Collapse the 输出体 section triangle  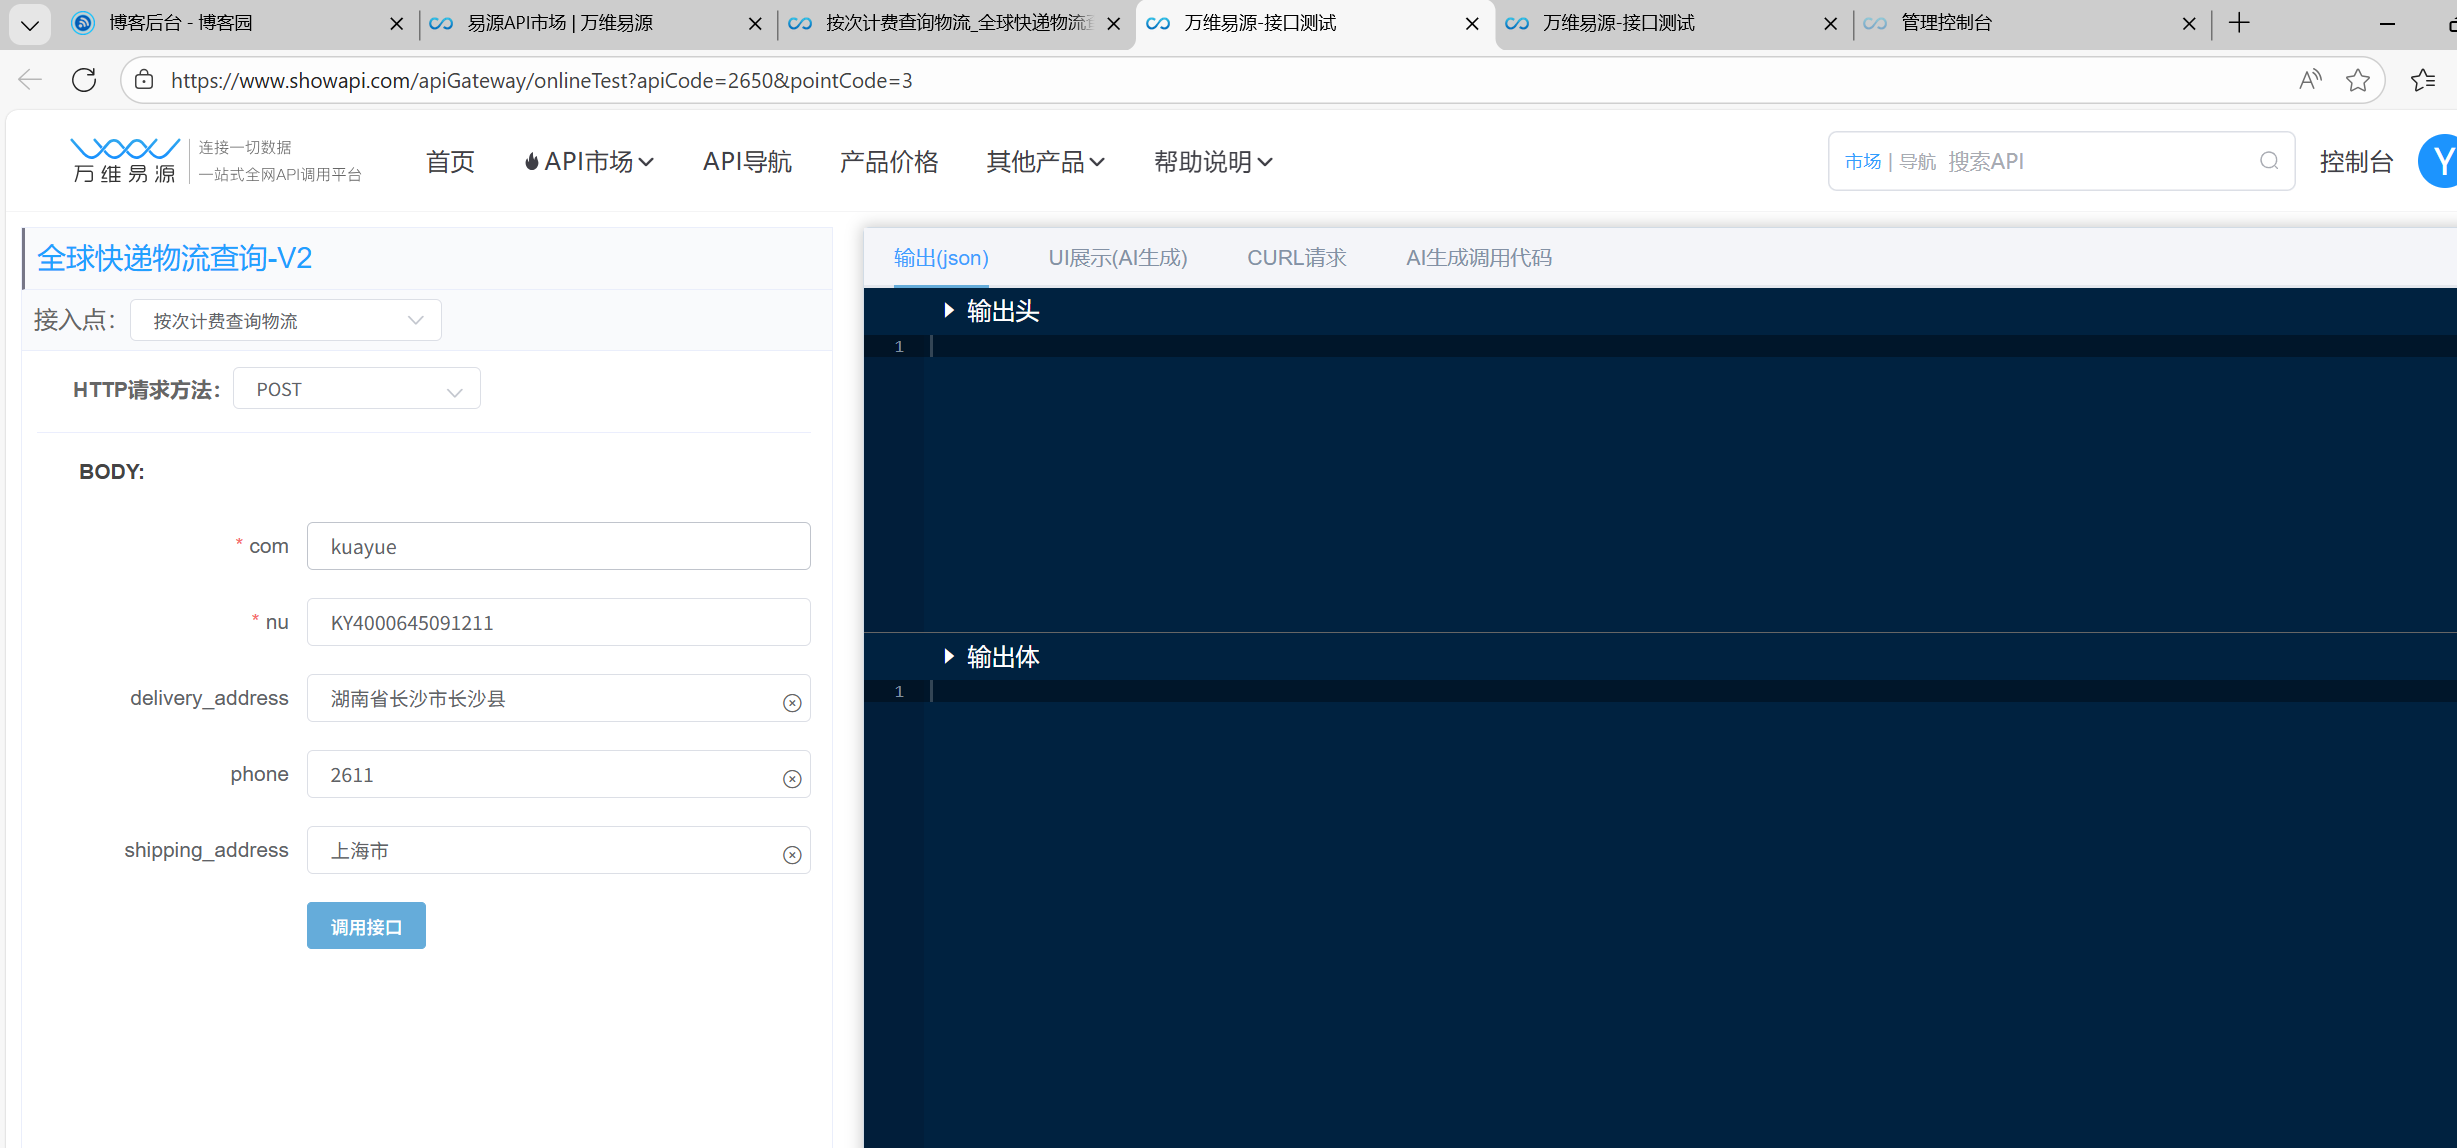949,656
